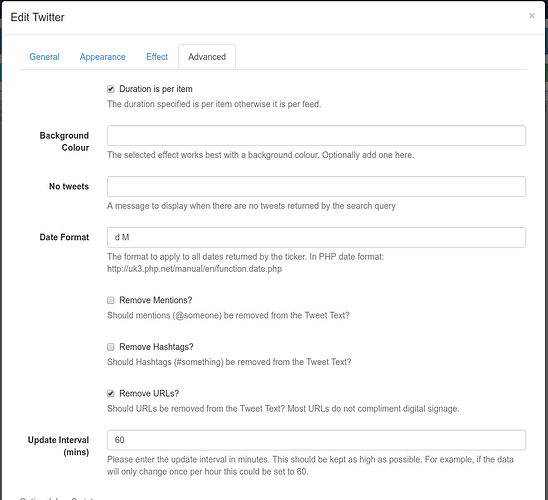Disable Remove URLs checkbox
548x500 pixels.
111,394
